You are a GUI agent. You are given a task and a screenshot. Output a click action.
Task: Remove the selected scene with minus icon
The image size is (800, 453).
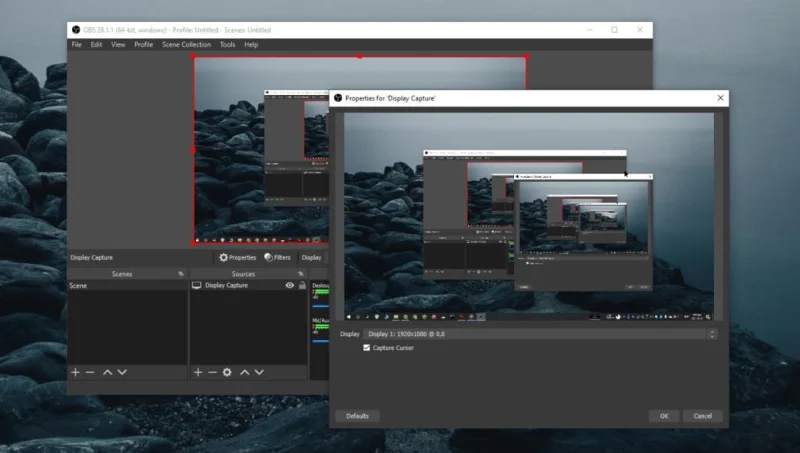pyautogui.click(x=90, y=372)
